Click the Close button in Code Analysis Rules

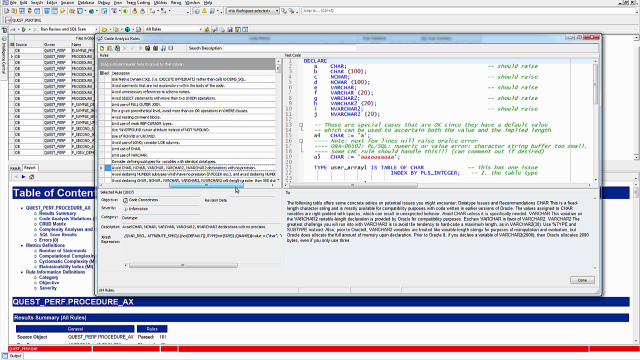582,280
